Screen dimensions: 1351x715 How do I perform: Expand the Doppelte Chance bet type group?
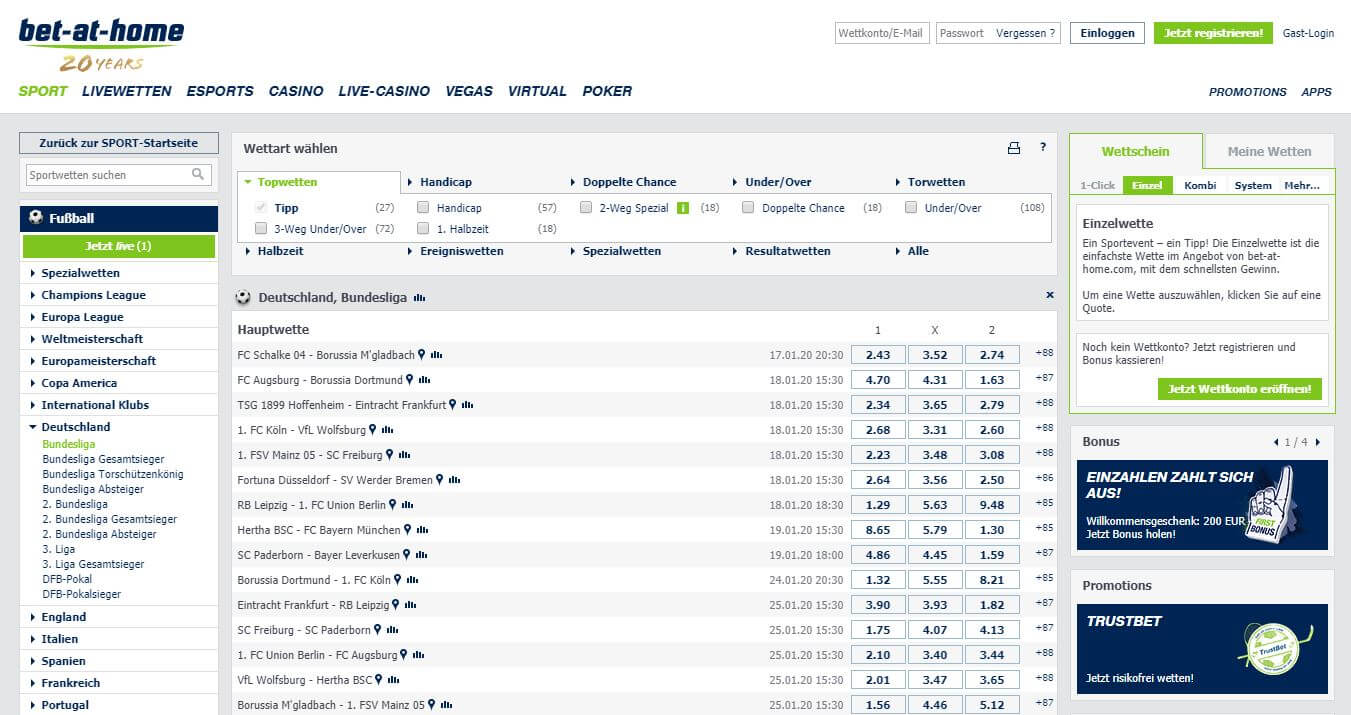pyautogui.click(x=623, y=182)
